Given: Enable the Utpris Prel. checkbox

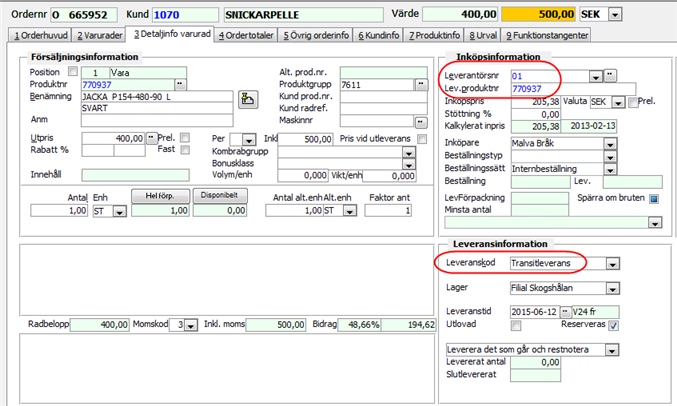Looking at the screenshot, I should (x=185, y=138).
